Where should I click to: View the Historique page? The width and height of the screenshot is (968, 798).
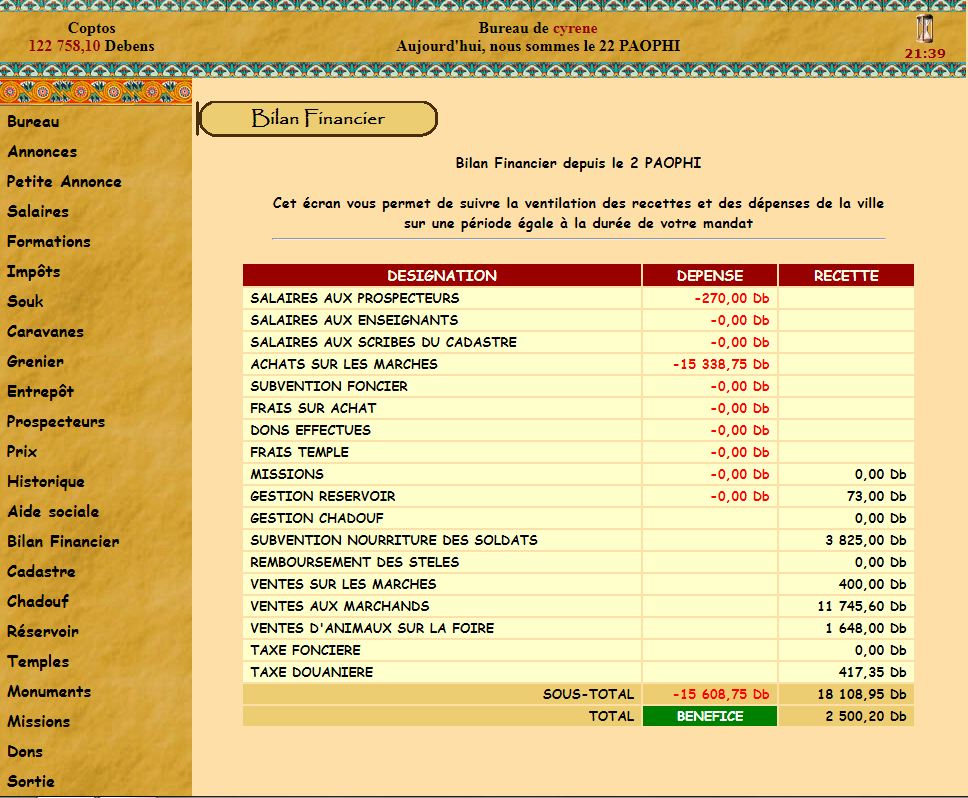click(x=46, y=482)
